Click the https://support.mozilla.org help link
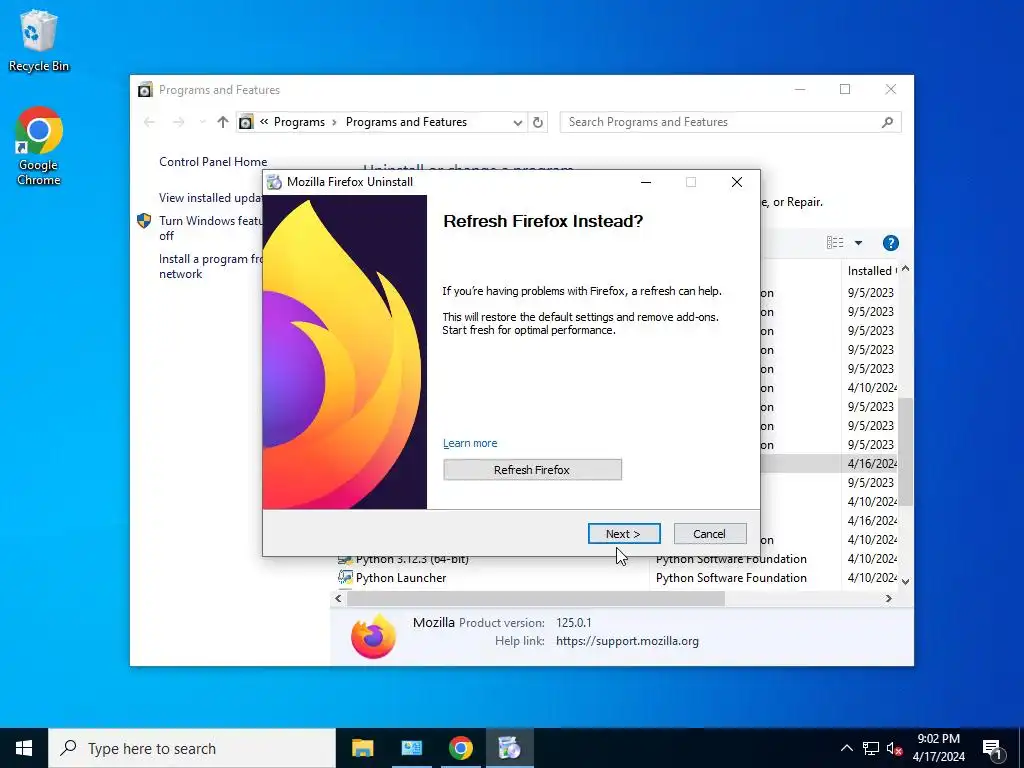 tap(627, 641)
